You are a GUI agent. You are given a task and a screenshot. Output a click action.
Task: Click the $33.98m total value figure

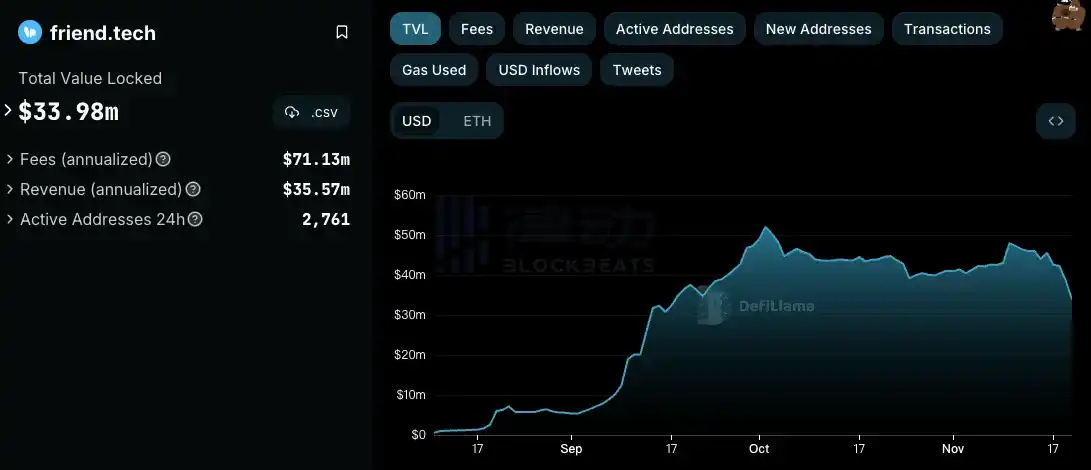click(x=68, y=112)
